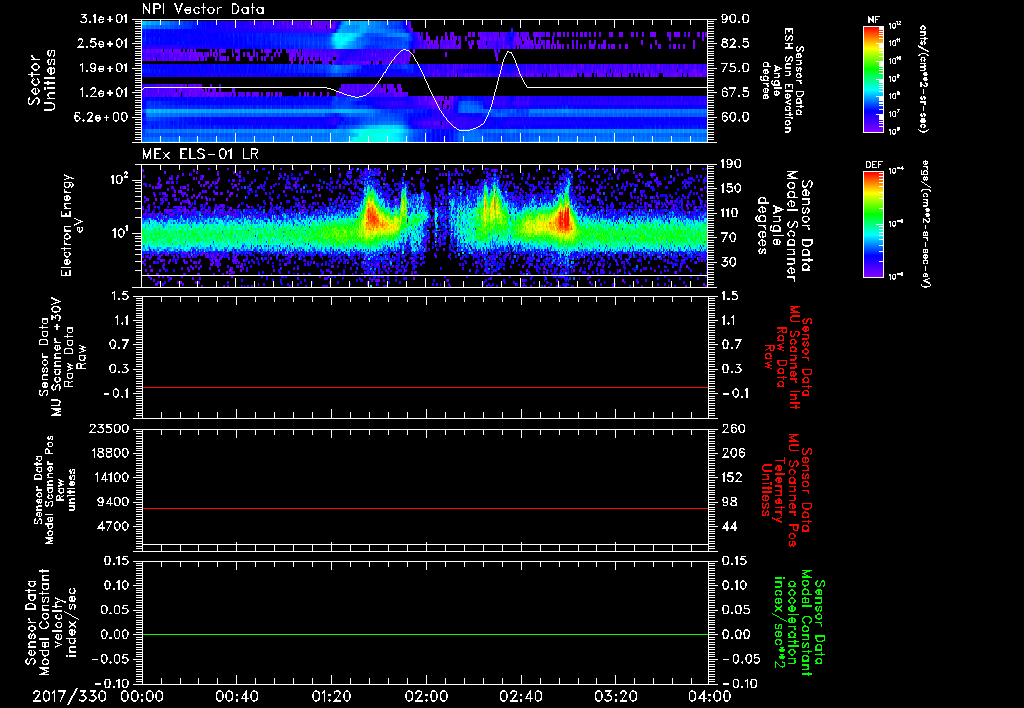
Task: Click the 'ergs/(cm**2-sr-sec-eV)' units label
Action: (926, 223)
